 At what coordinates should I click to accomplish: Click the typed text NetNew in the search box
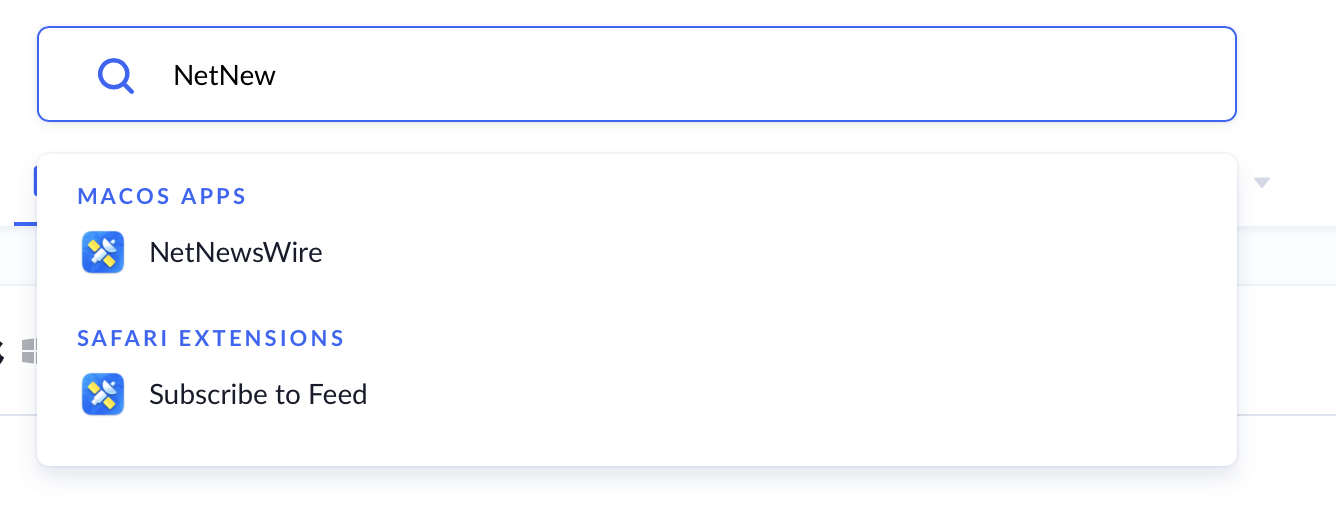click(x=225, y=75)
